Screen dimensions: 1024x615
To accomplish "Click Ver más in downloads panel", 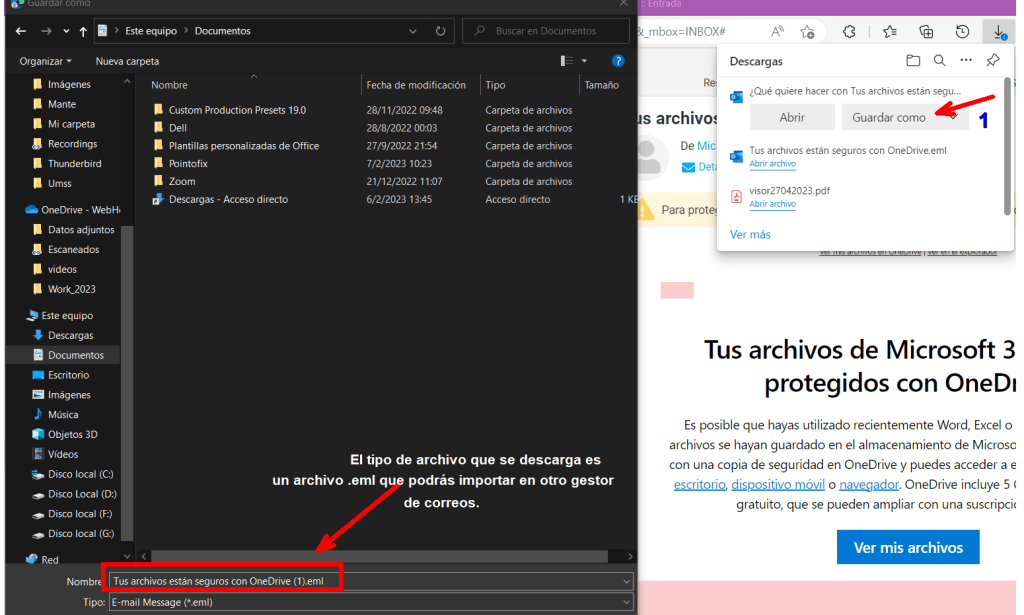I will point(750,234).
